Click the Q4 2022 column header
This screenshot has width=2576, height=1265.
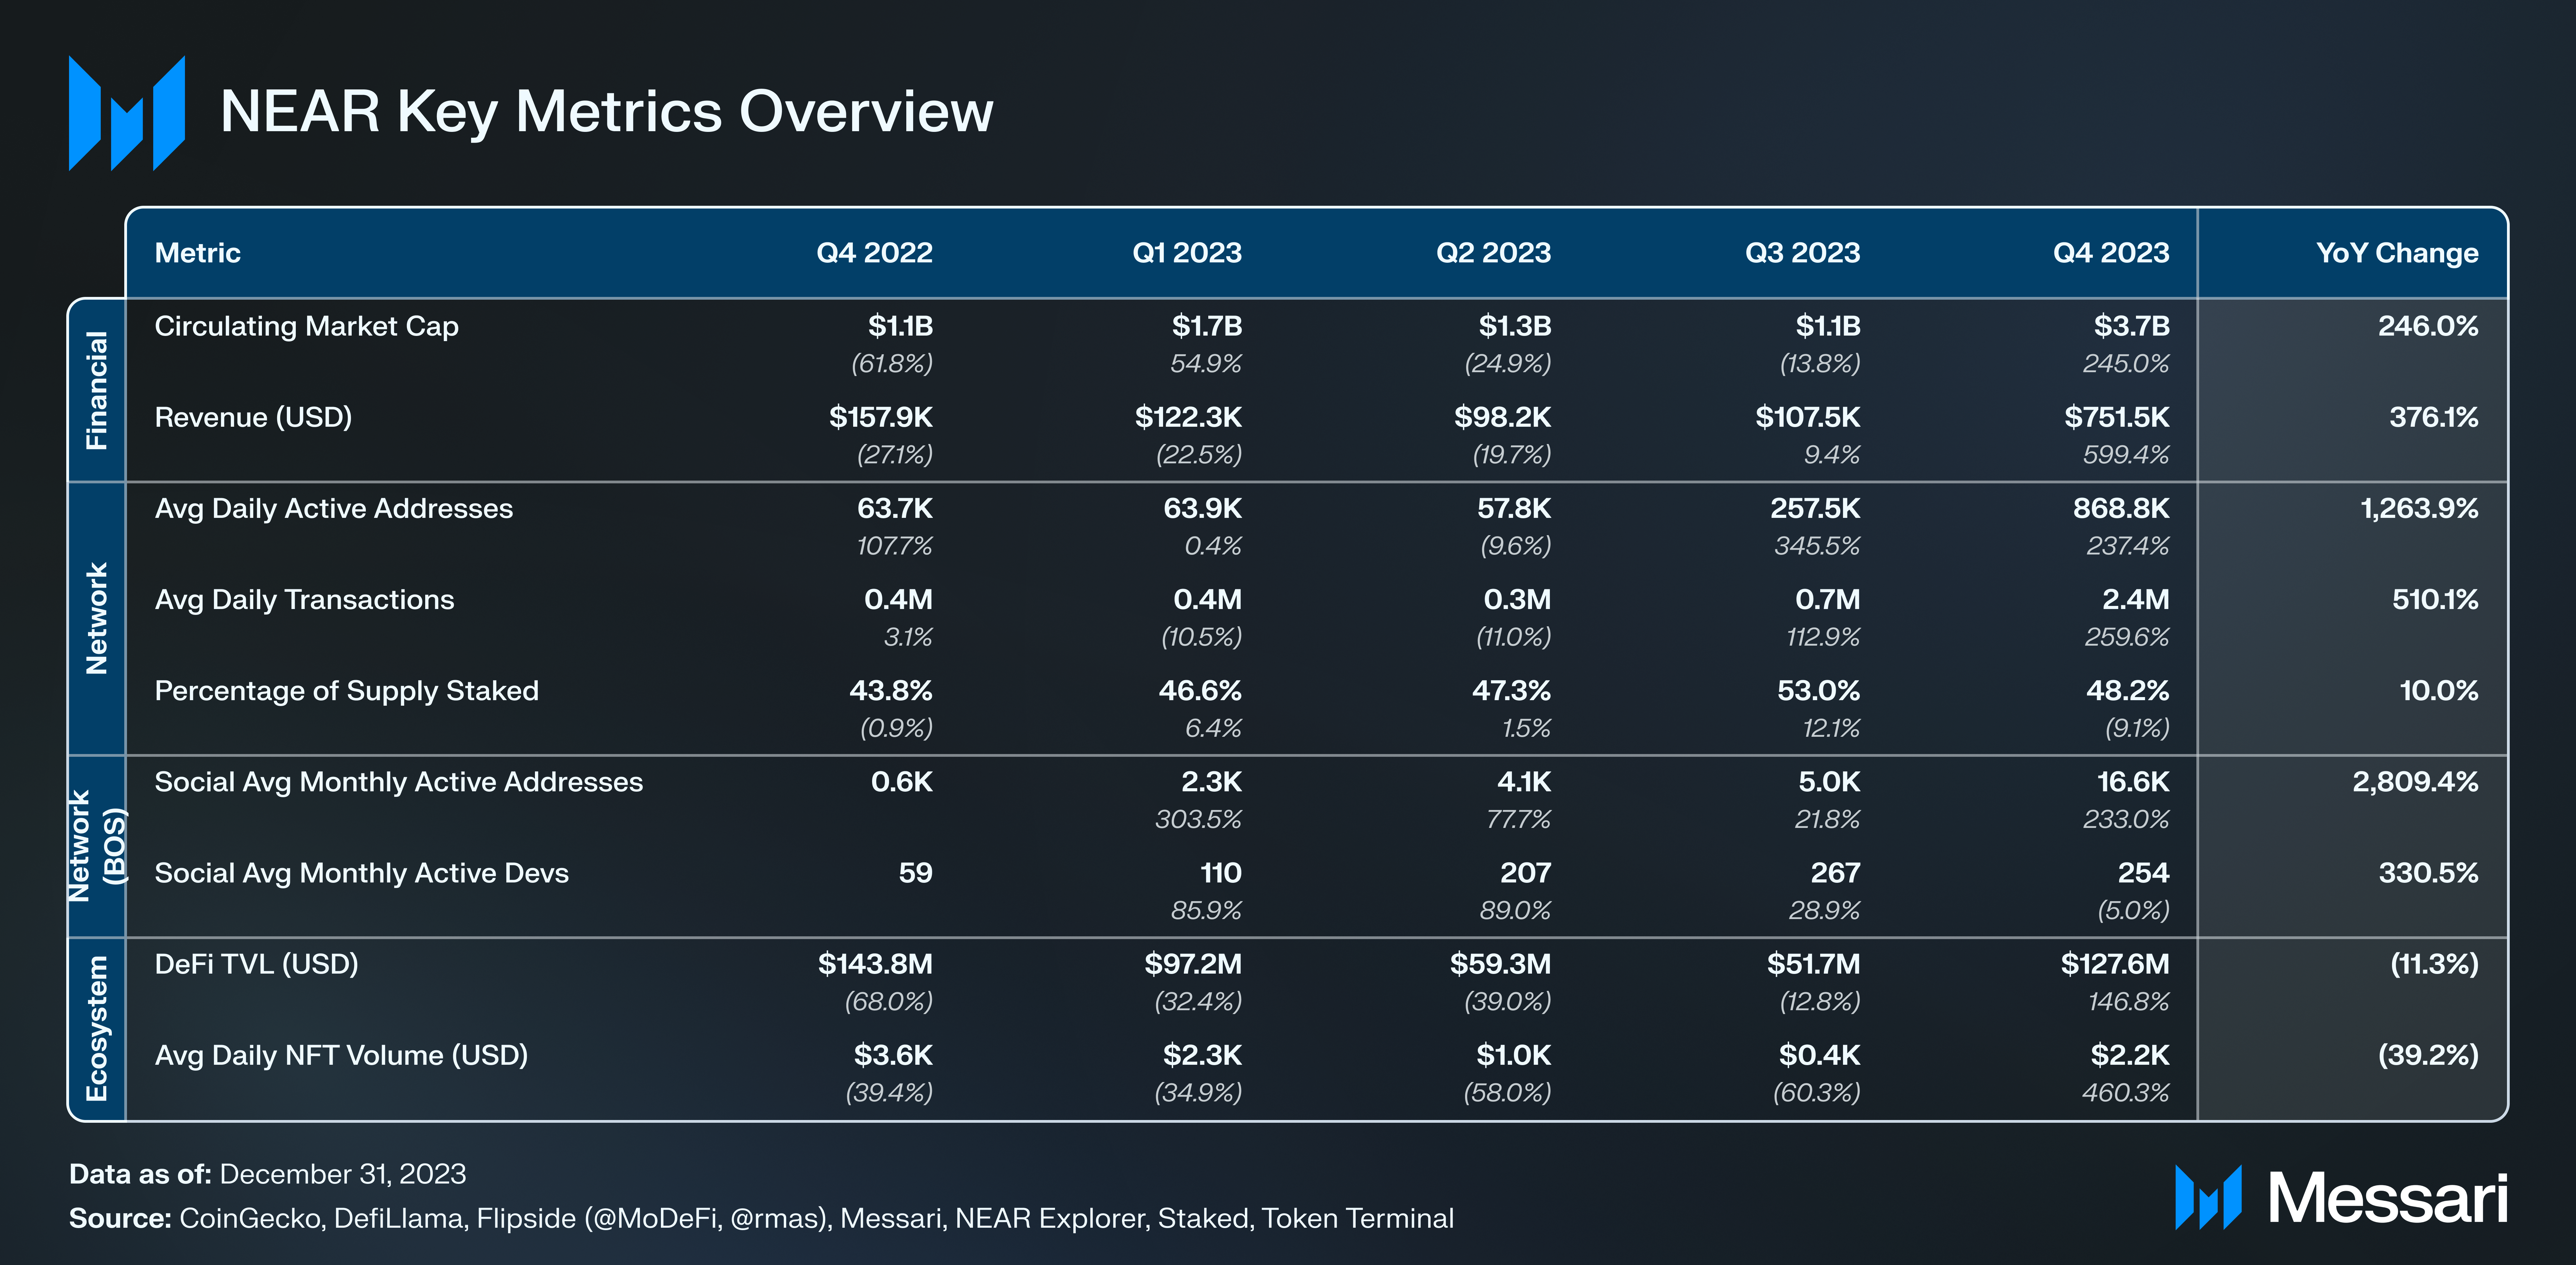coord(874,253)
